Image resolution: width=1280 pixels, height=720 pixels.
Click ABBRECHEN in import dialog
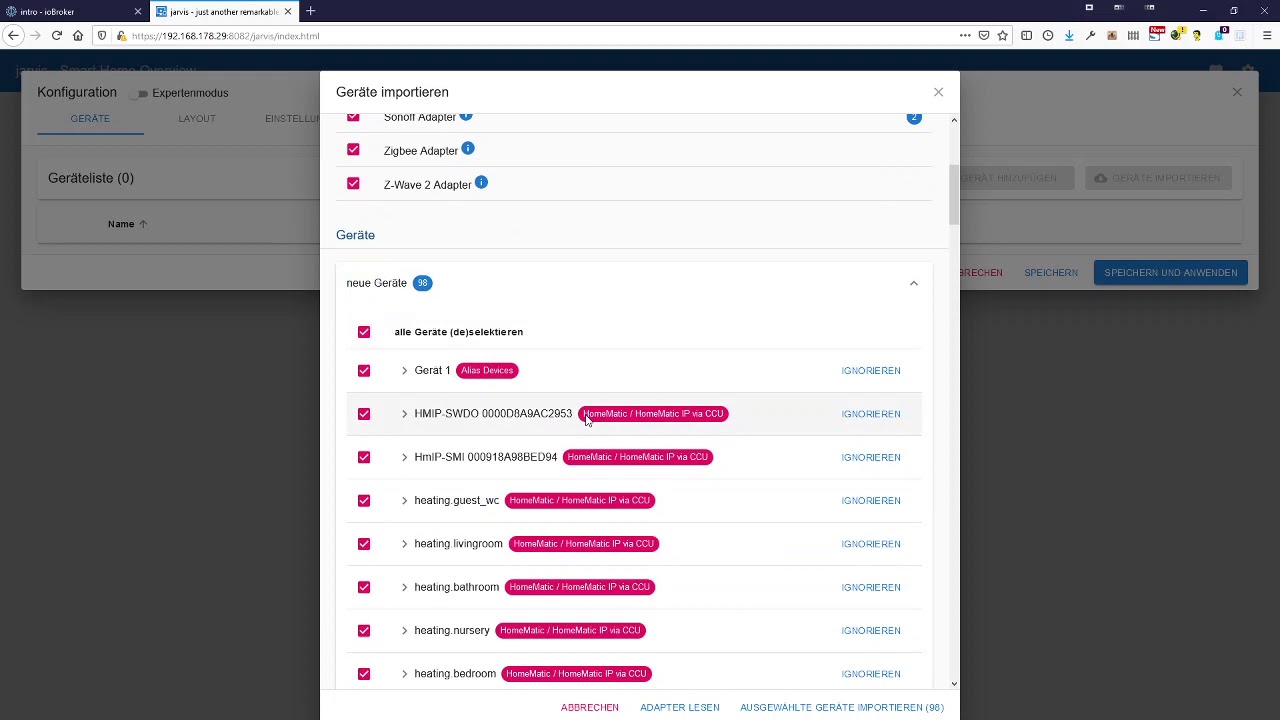tap(590, 707)
